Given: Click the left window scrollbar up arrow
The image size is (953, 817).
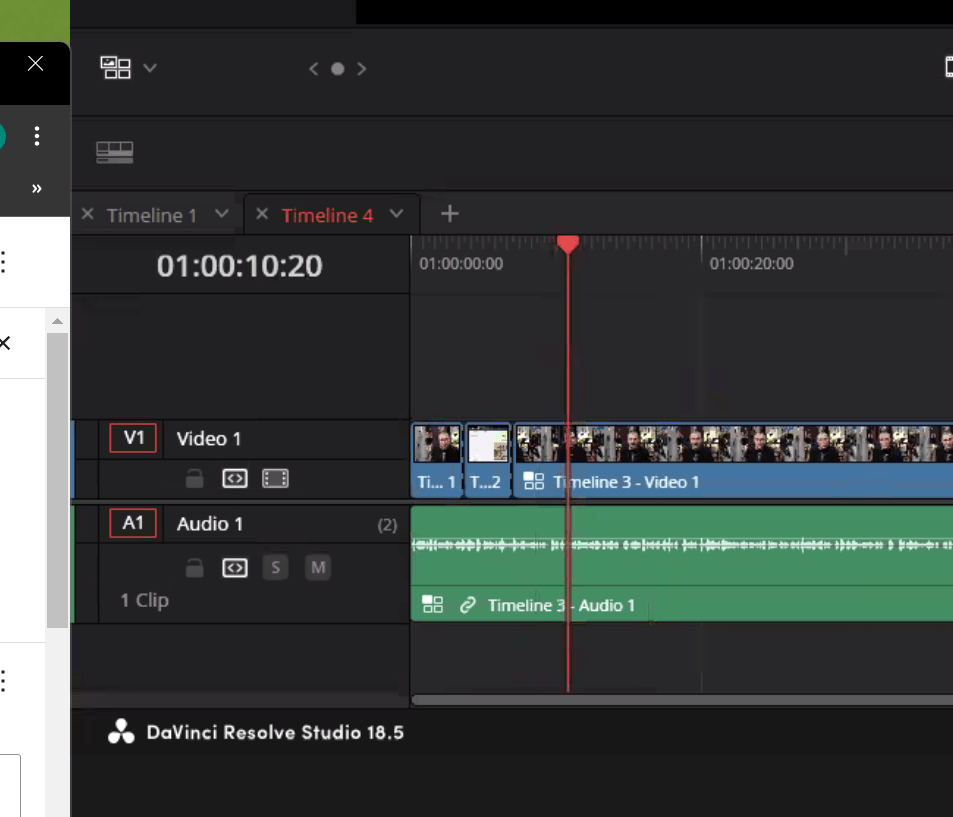Looking at the screenshot, I should (x=57, y=321).
